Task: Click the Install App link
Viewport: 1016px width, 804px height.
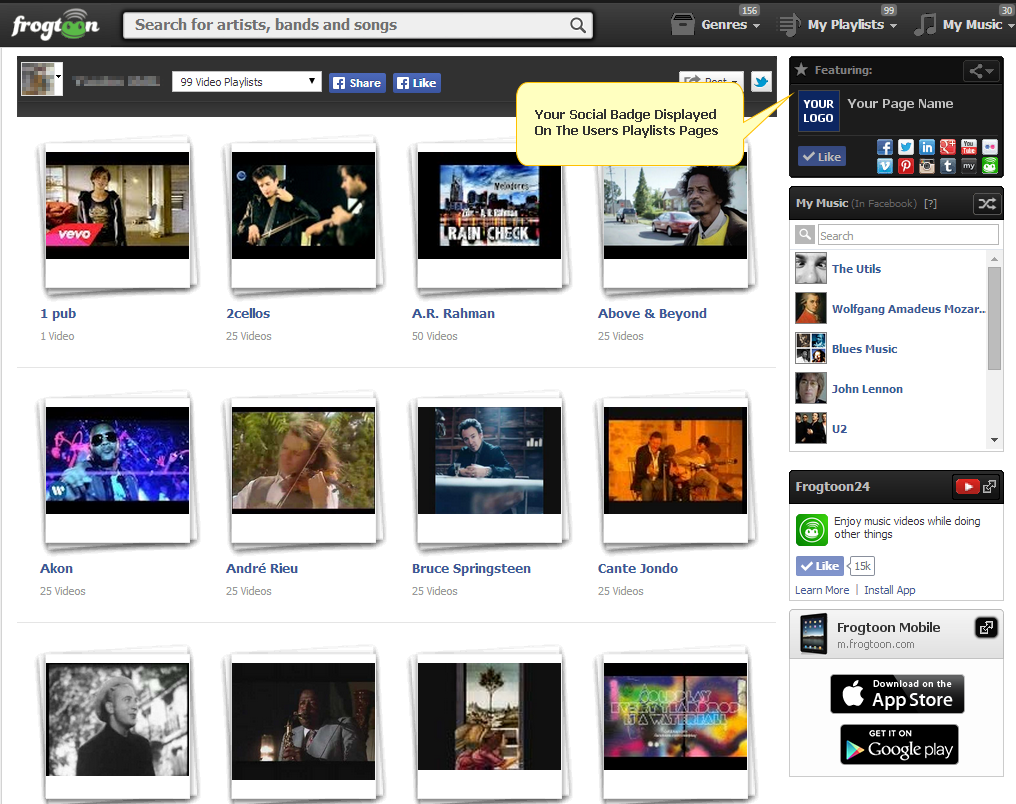Action: point(889,590)
